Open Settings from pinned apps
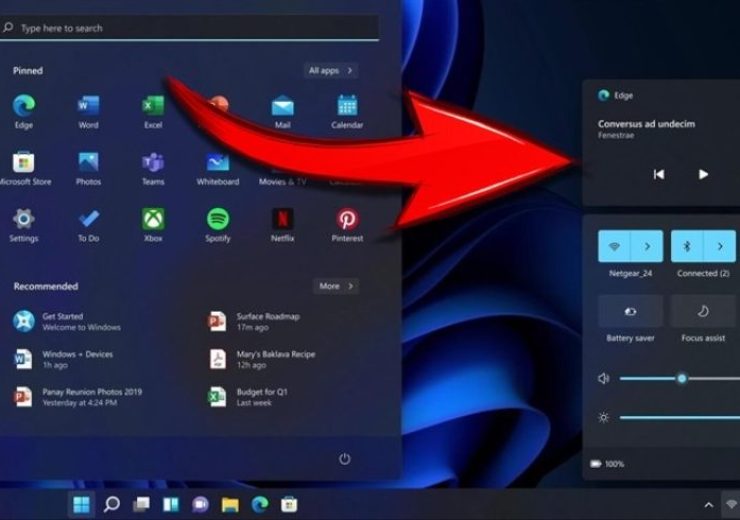Viewport: 740px width, 520px height. [24, 225]
